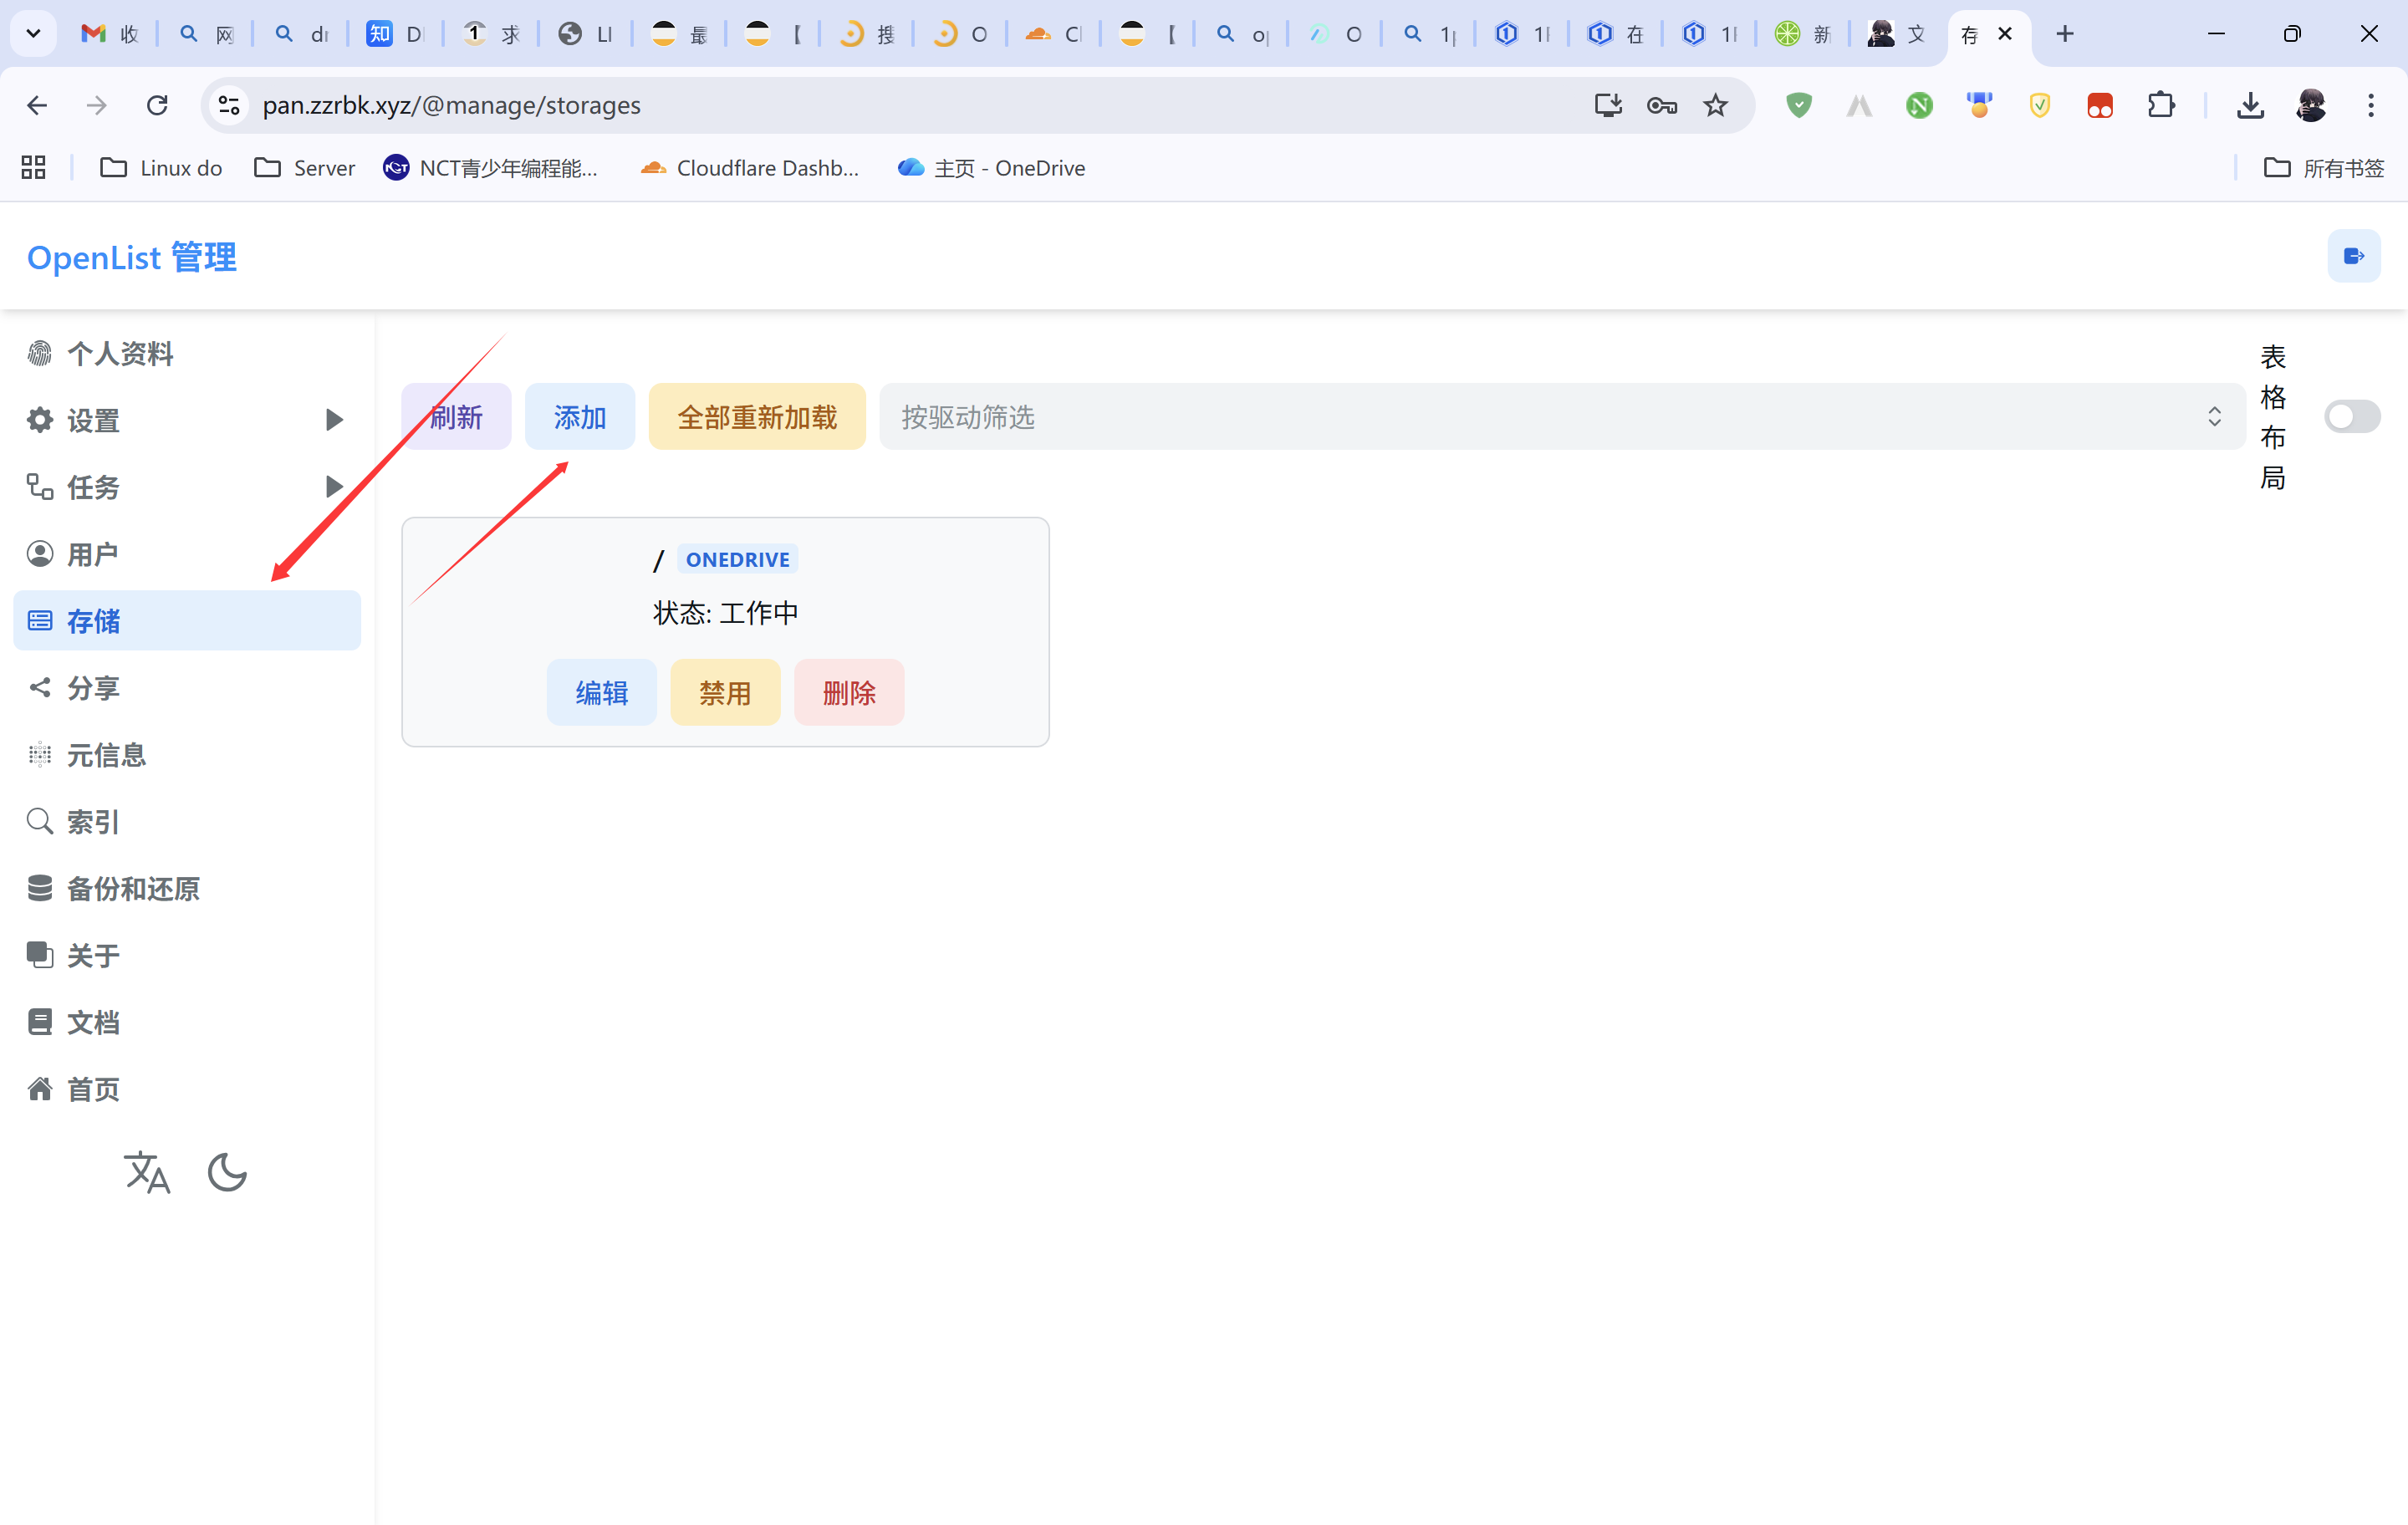Click the Add storage button
Screen dimensions: 2408x1525
pyautogui.click(x=580, y=416)
